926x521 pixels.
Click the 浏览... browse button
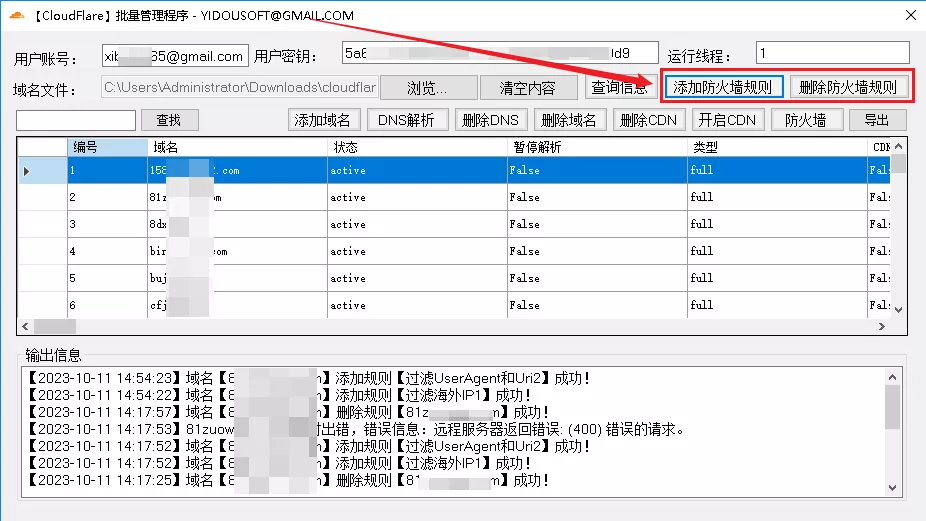click(428, 88)
